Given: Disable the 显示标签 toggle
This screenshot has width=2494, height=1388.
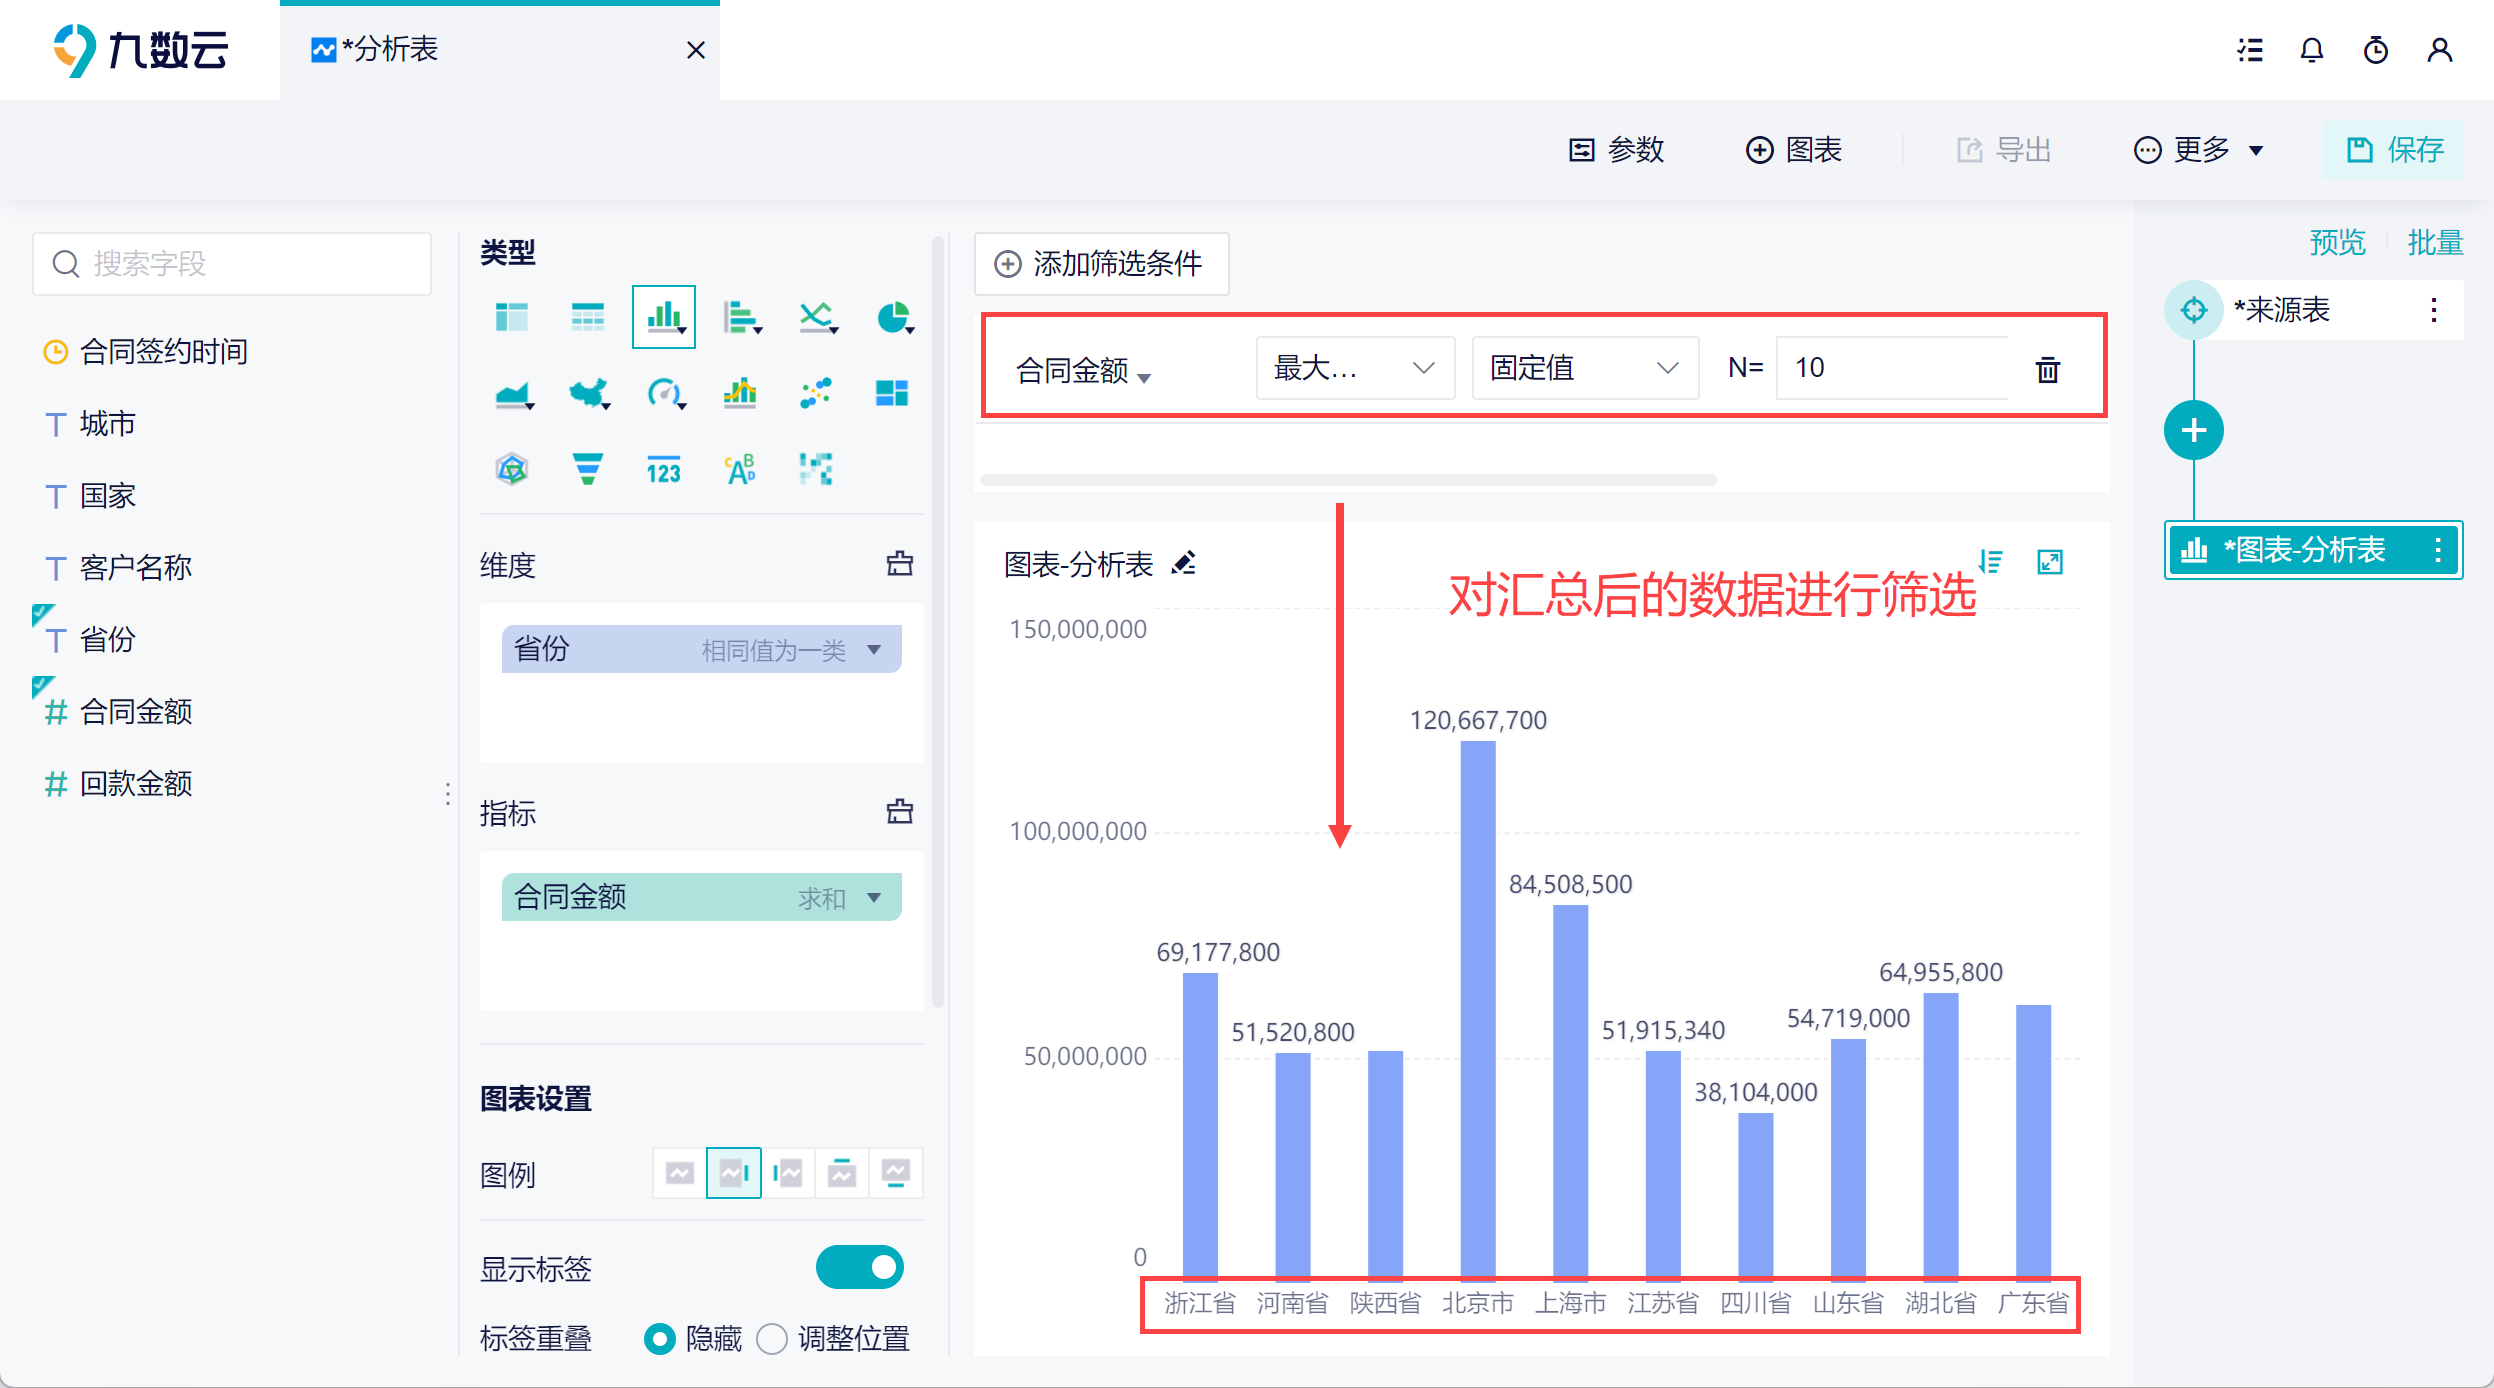Looking at the screenshot, I should tap(860, 1267).
